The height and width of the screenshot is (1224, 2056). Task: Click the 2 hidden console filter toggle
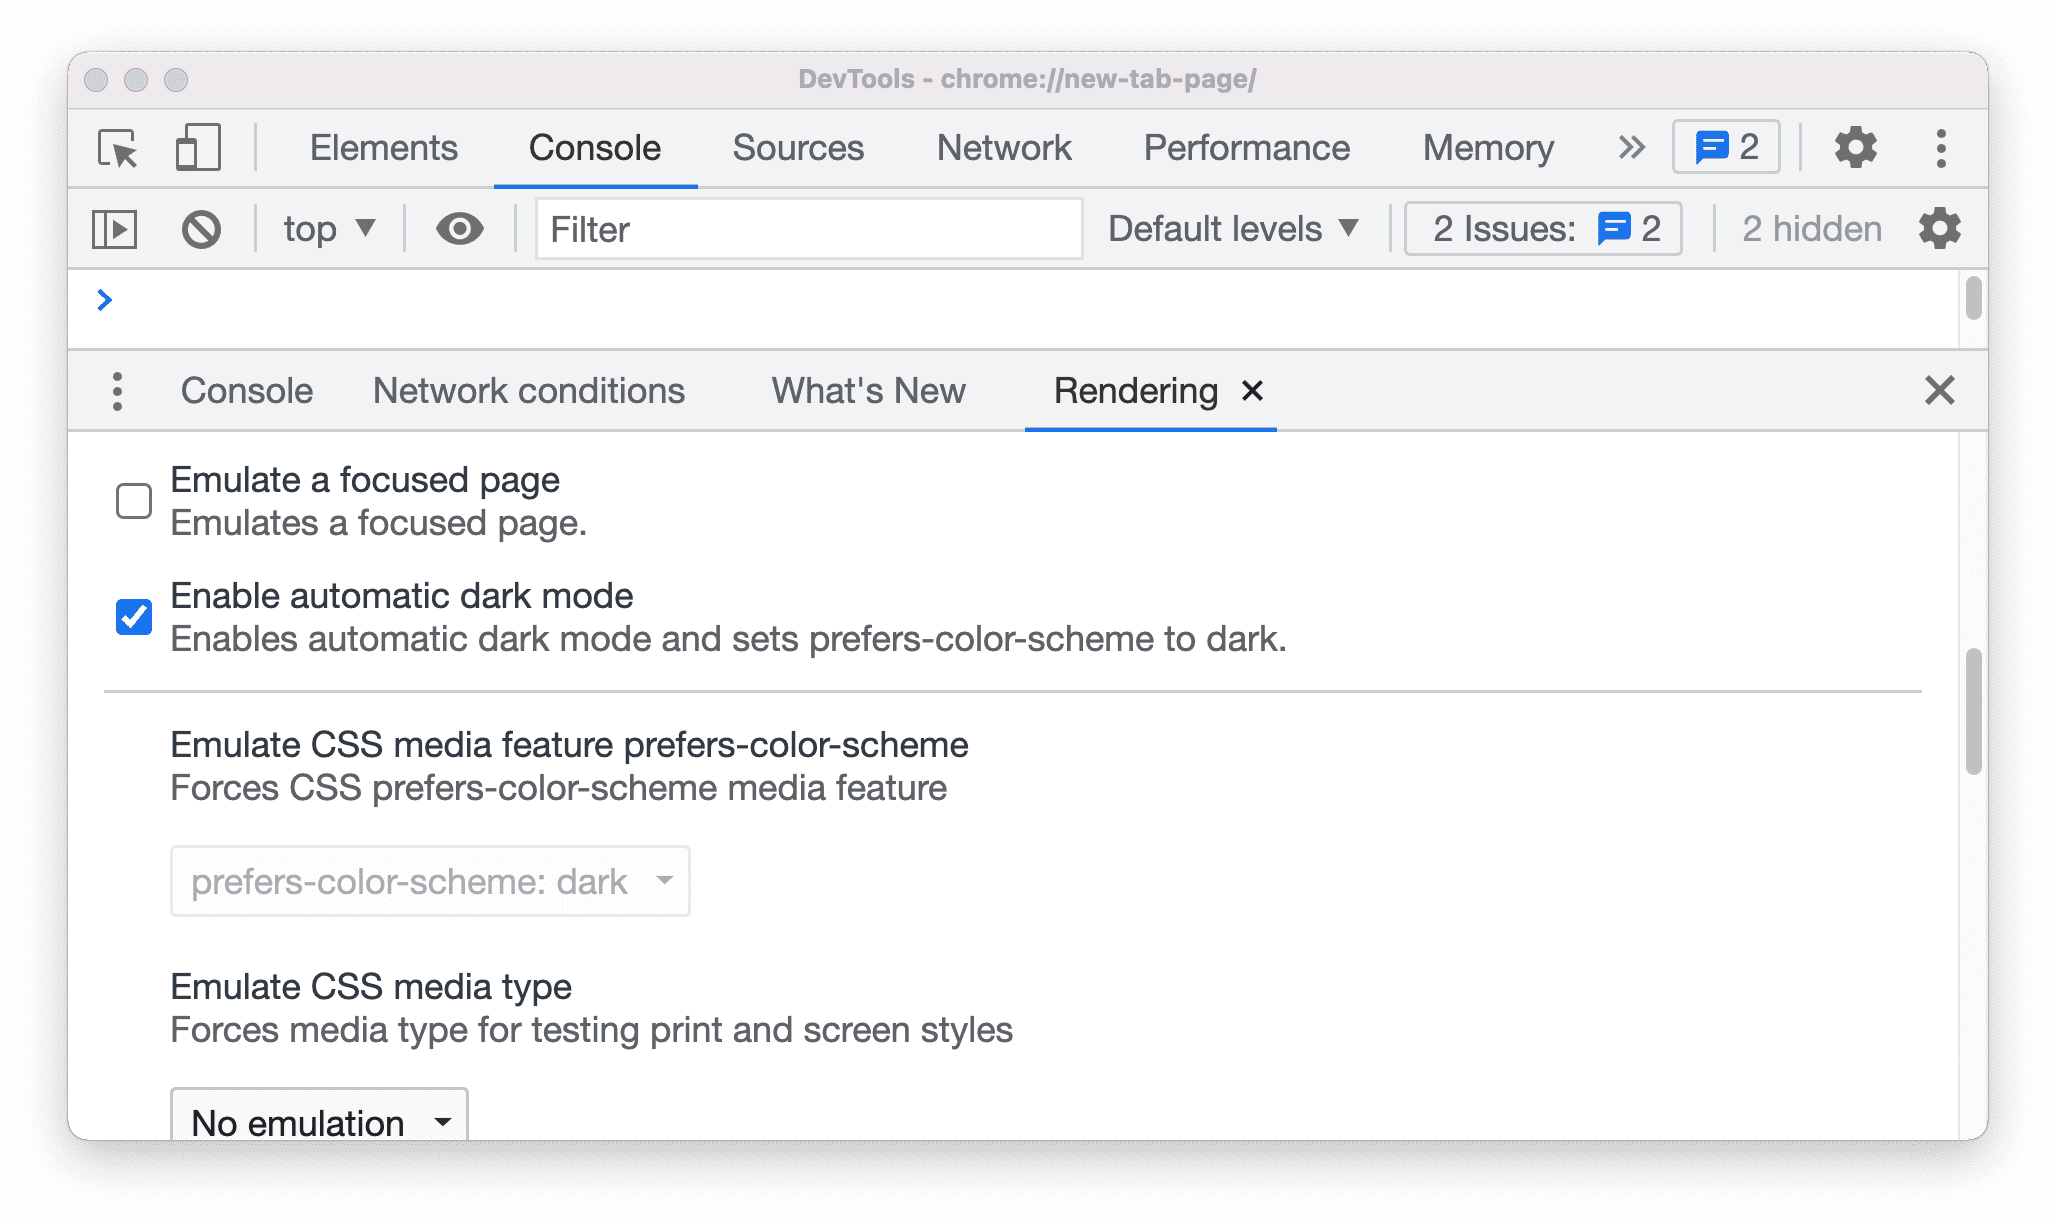(1810, 227)
